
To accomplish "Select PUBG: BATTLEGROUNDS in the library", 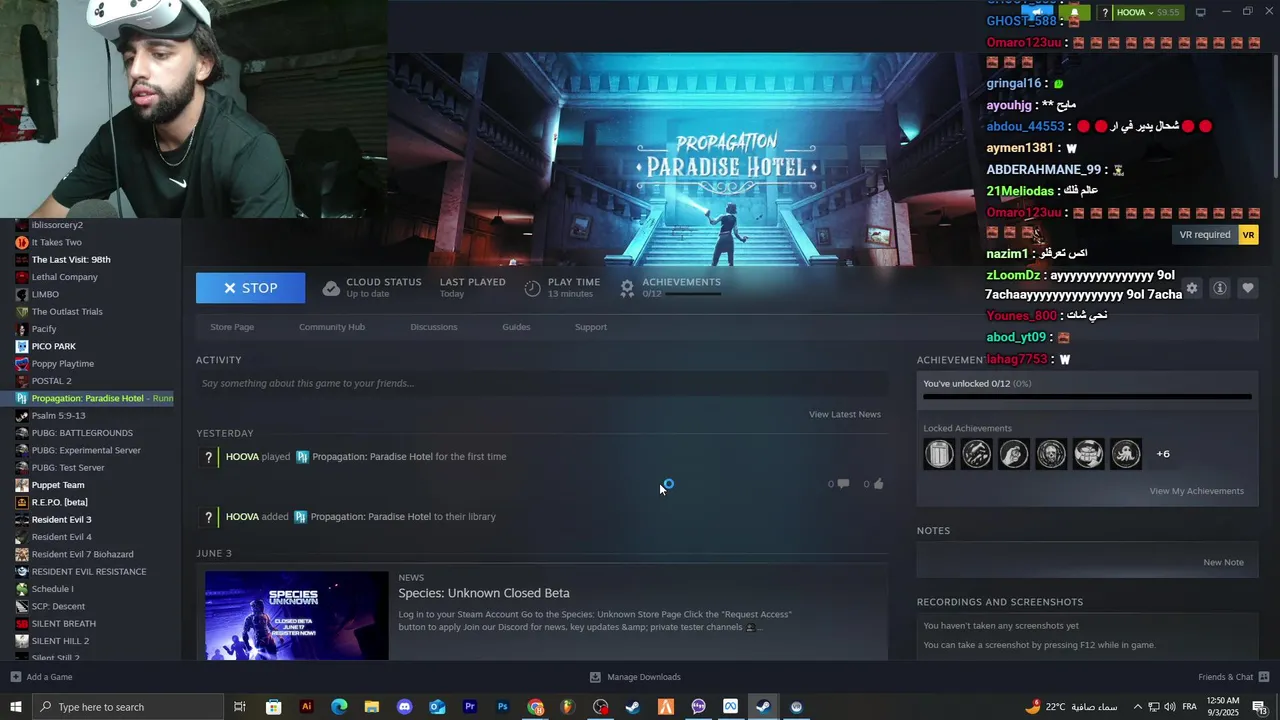I will pos(82,433).
